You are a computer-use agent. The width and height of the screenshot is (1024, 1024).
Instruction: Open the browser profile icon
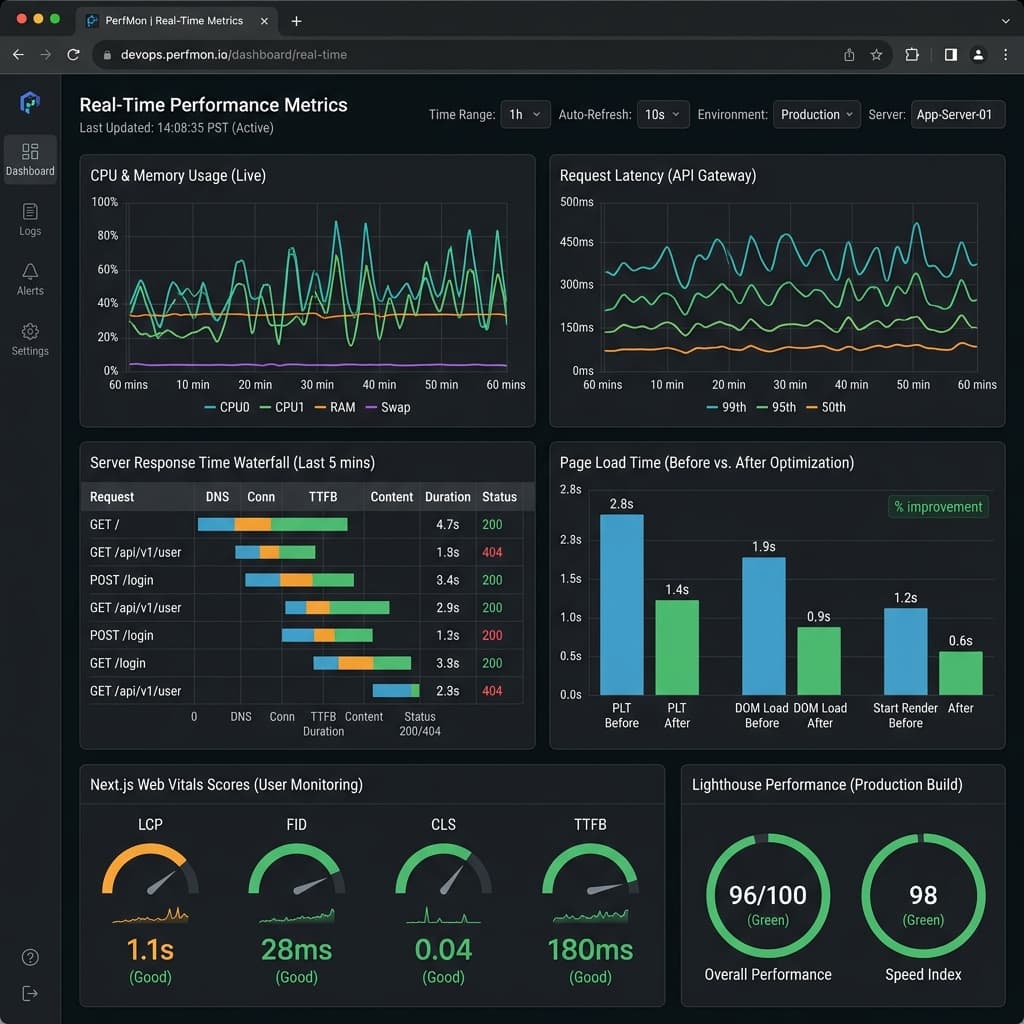(978, 55)
